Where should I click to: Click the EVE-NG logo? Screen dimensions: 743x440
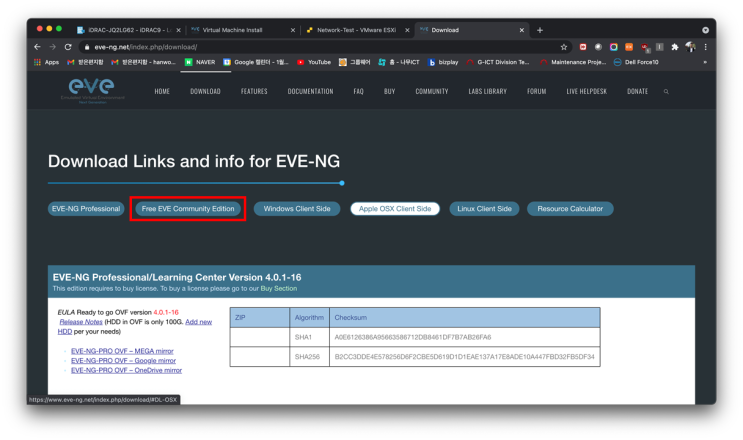click(92, 90)
